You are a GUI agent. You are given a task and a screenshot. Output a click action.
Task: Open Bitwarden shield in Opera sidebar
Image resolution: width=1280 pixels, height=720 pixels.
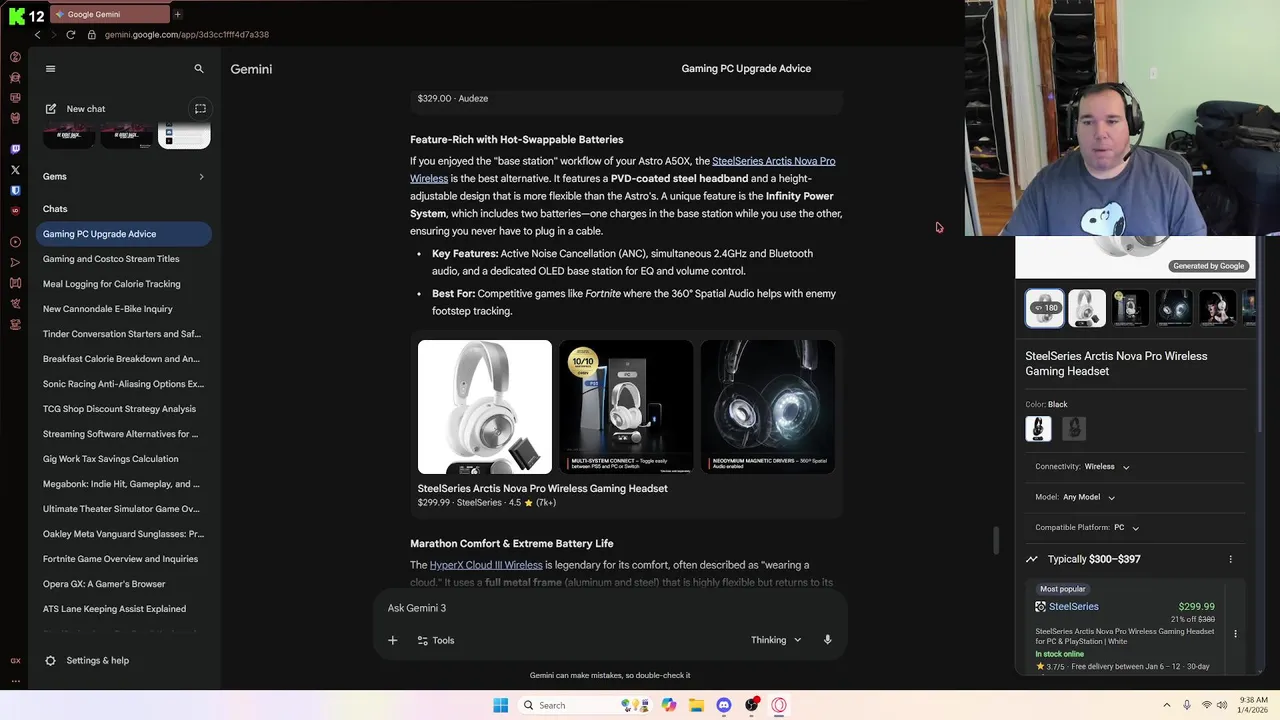click(x=15, y=190)
